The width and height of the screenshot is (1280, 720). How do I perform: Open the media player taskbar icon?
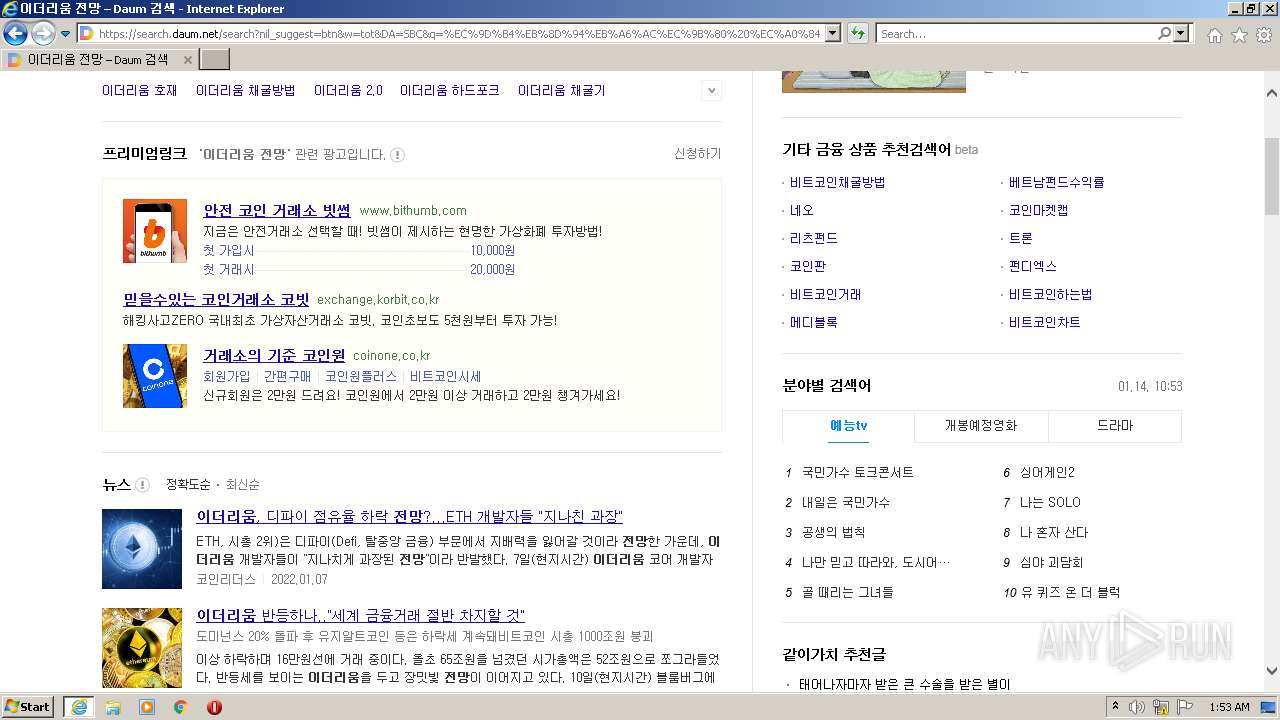[147, 707]
